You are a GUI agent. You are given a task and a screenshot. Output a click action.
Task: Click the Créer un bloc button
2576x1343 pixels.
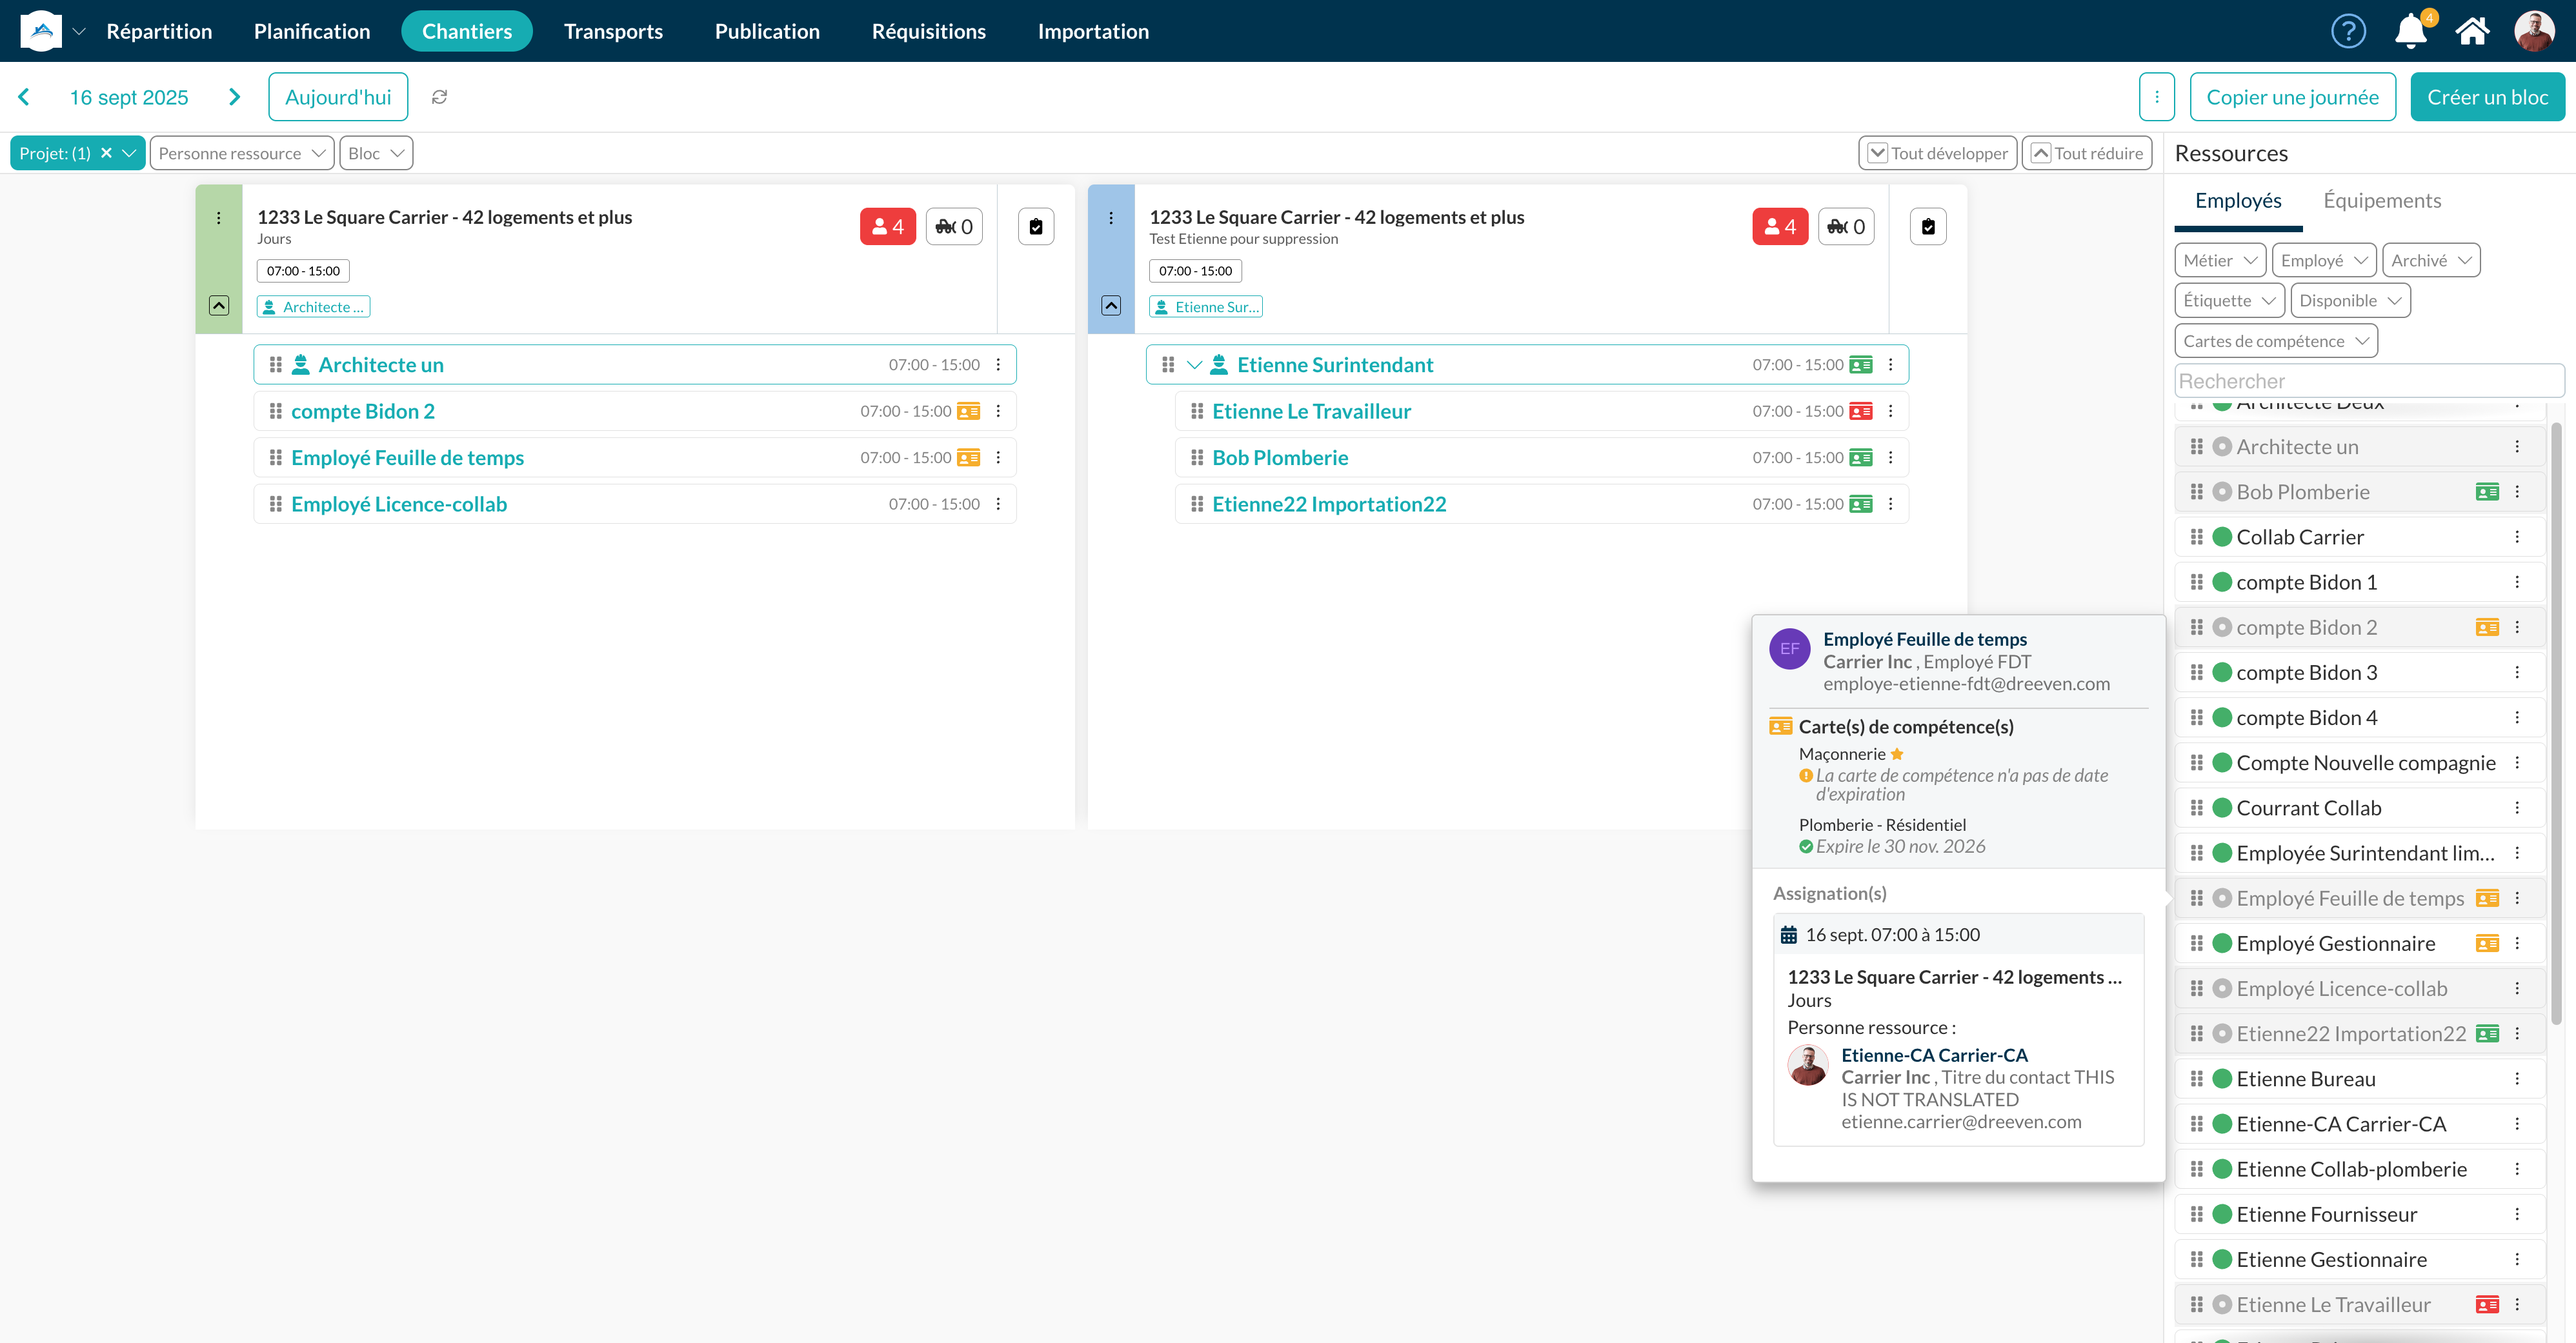pos(2487,97)
